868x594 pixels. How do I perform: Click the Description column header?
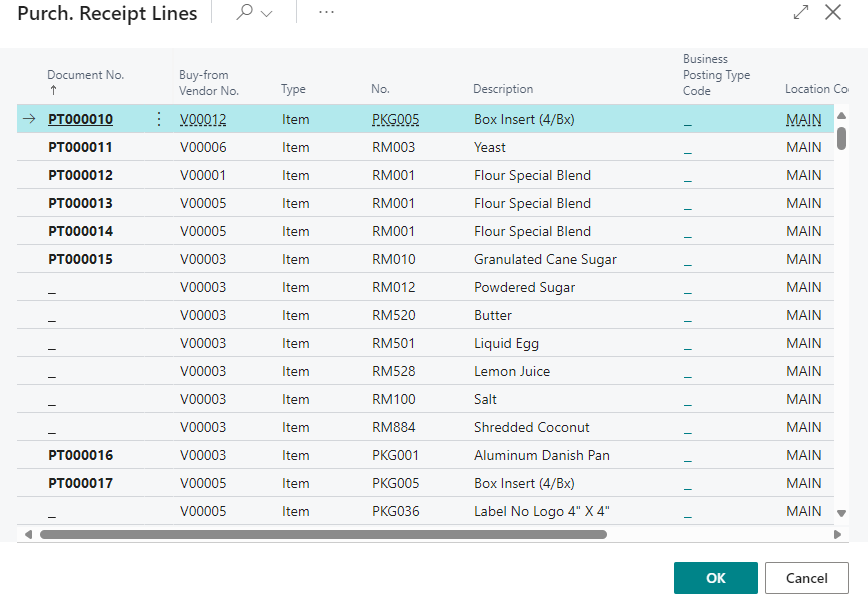click(503, 89)
